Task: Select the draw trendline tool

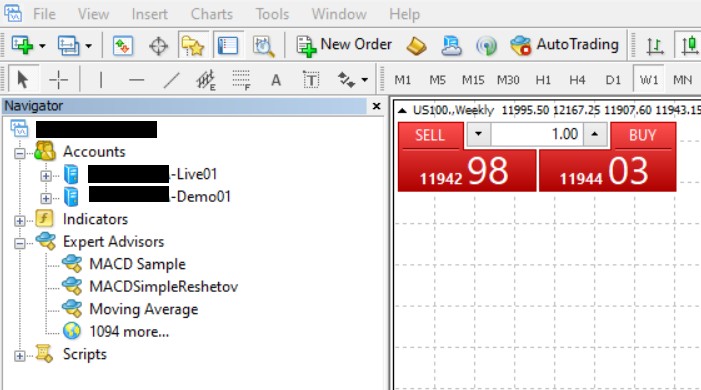Action: pyautogui.click(x=171, y=81)
